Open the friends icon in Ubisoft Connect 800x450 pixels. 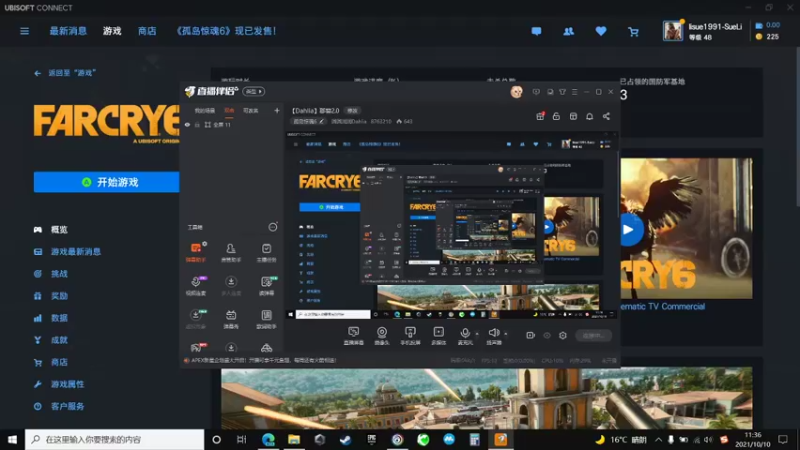[x=568, y=31]
